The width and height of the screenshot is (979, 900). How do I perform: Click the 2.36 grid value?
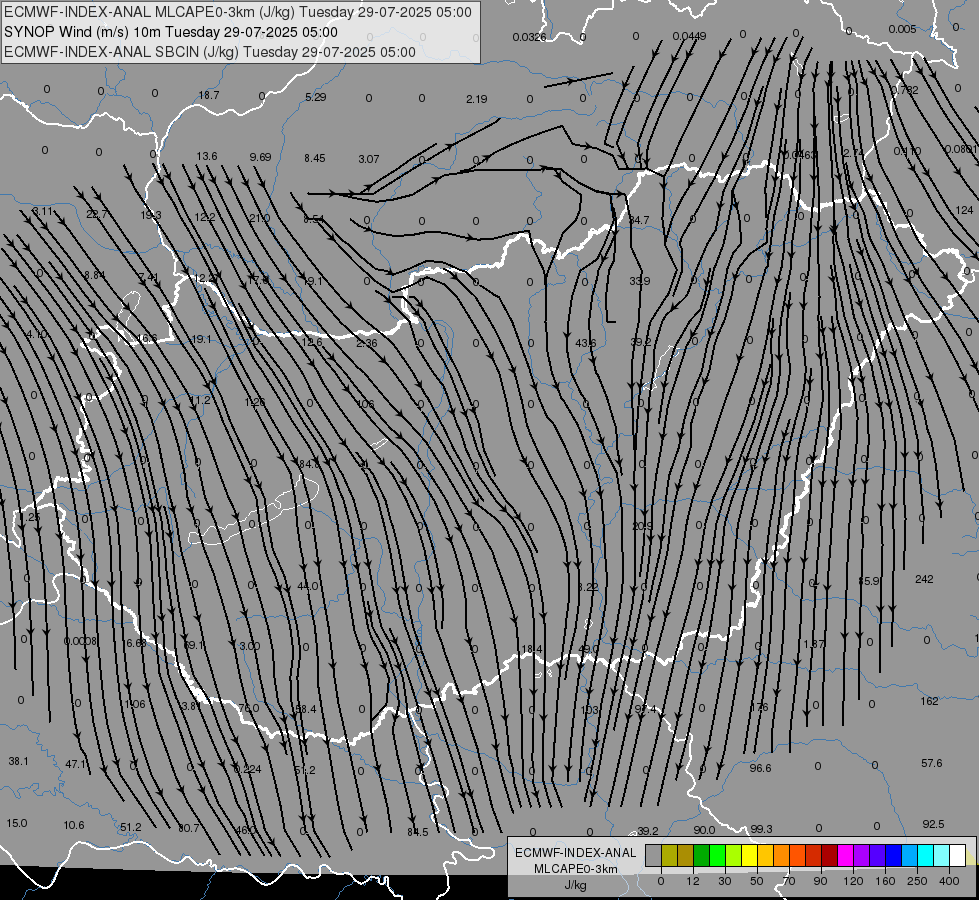point(367,343)
